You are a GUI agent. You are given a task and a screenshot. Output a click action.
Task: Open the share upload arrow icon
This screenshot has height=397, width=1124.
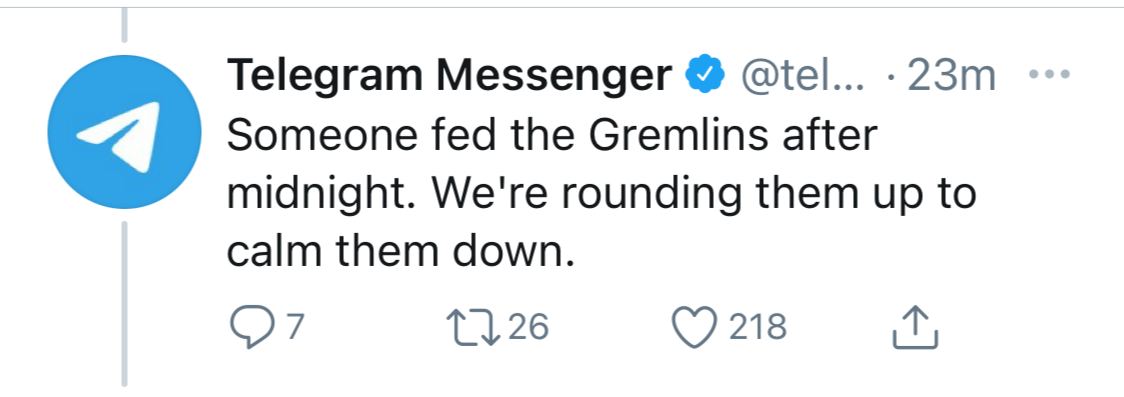915,328
